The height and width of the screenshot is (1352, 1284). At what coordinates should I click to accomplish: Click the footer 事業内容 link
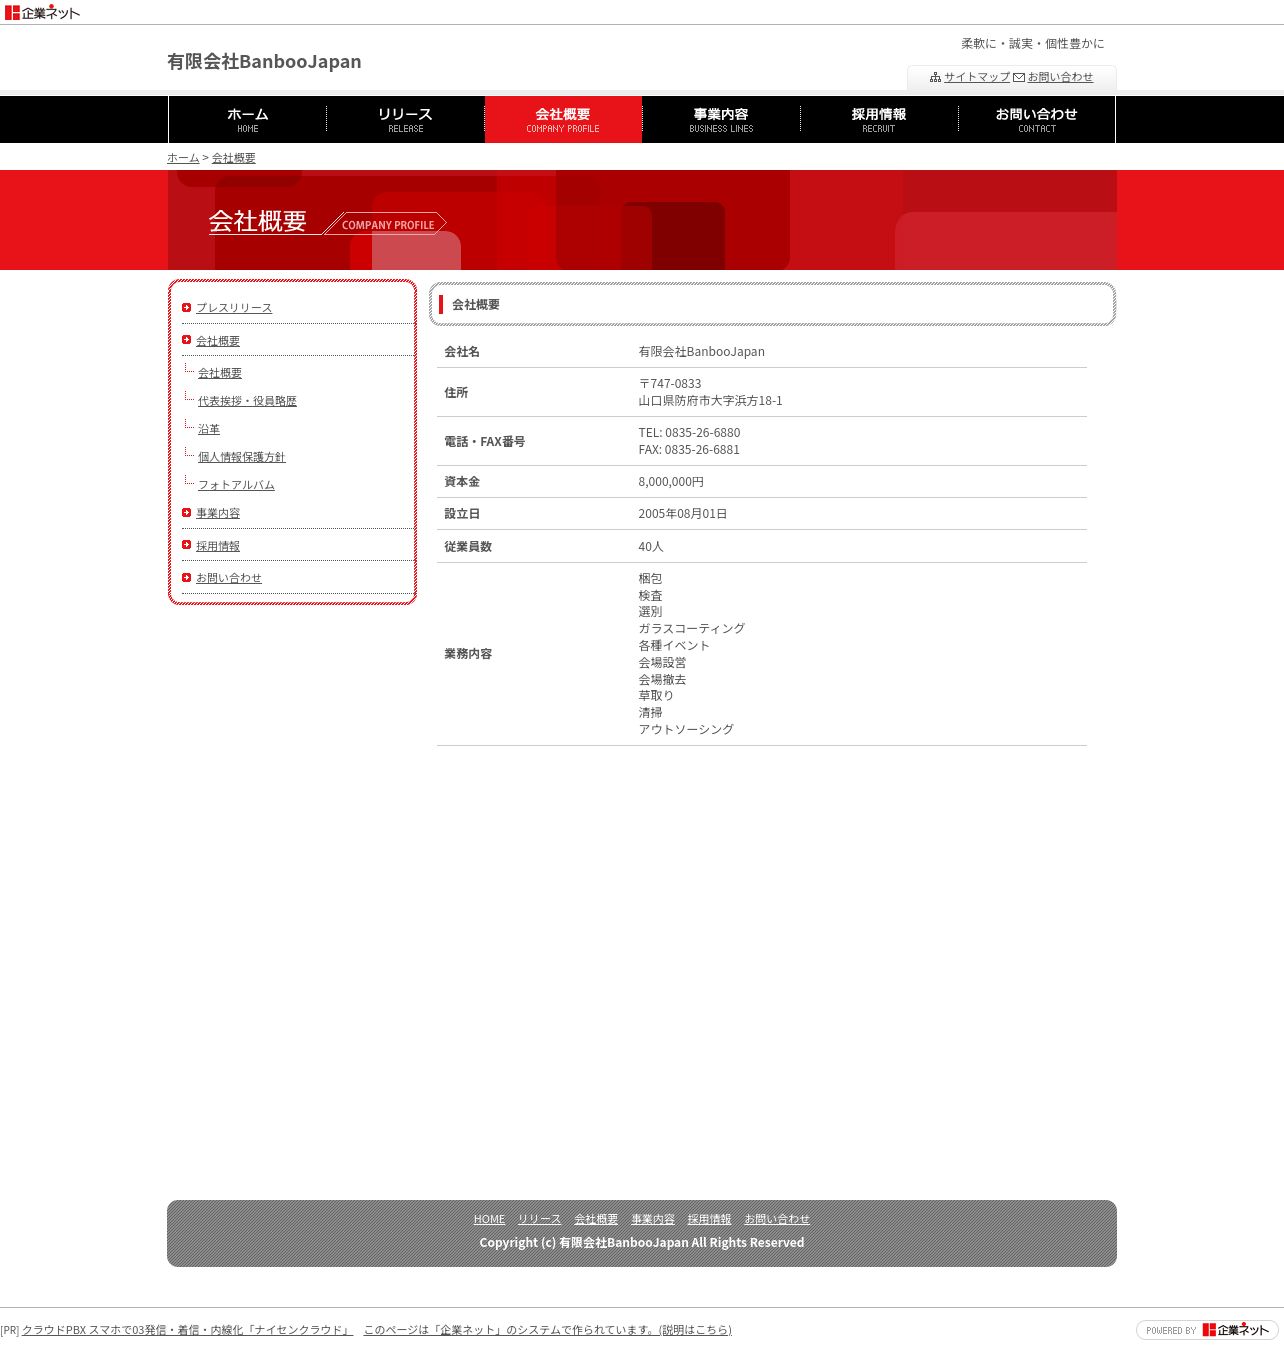pos(653,1219)
